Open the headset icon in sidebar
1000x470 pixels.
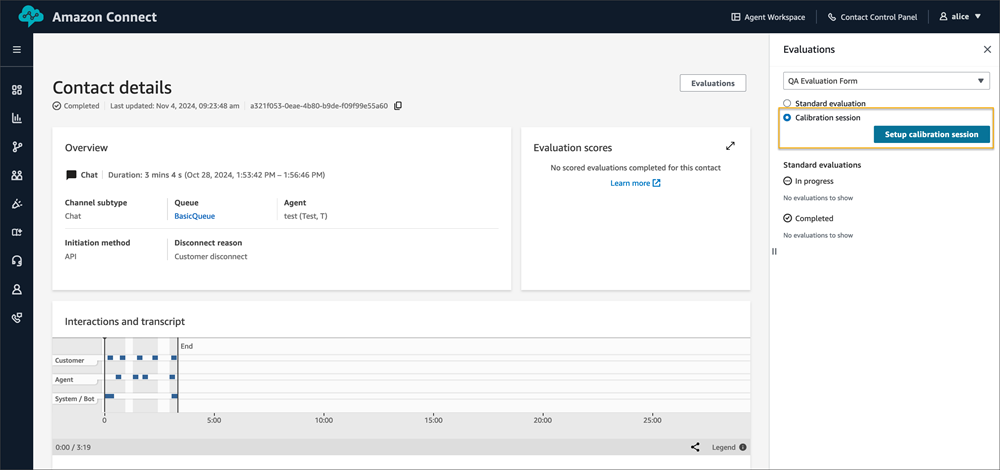point(17,261)
